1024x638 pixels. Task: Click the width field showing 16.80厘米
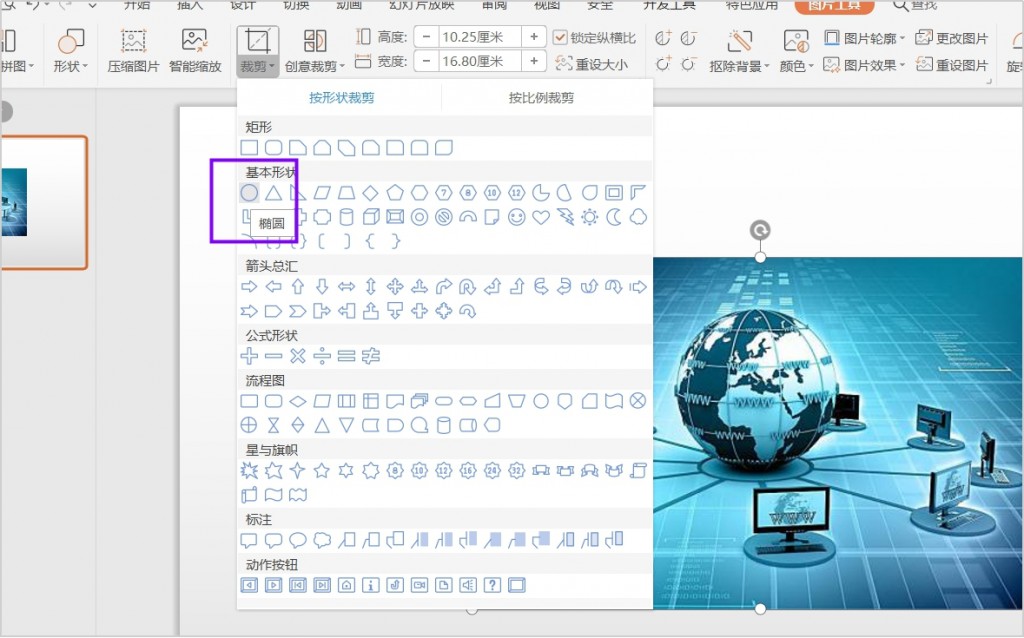point(479,61)
